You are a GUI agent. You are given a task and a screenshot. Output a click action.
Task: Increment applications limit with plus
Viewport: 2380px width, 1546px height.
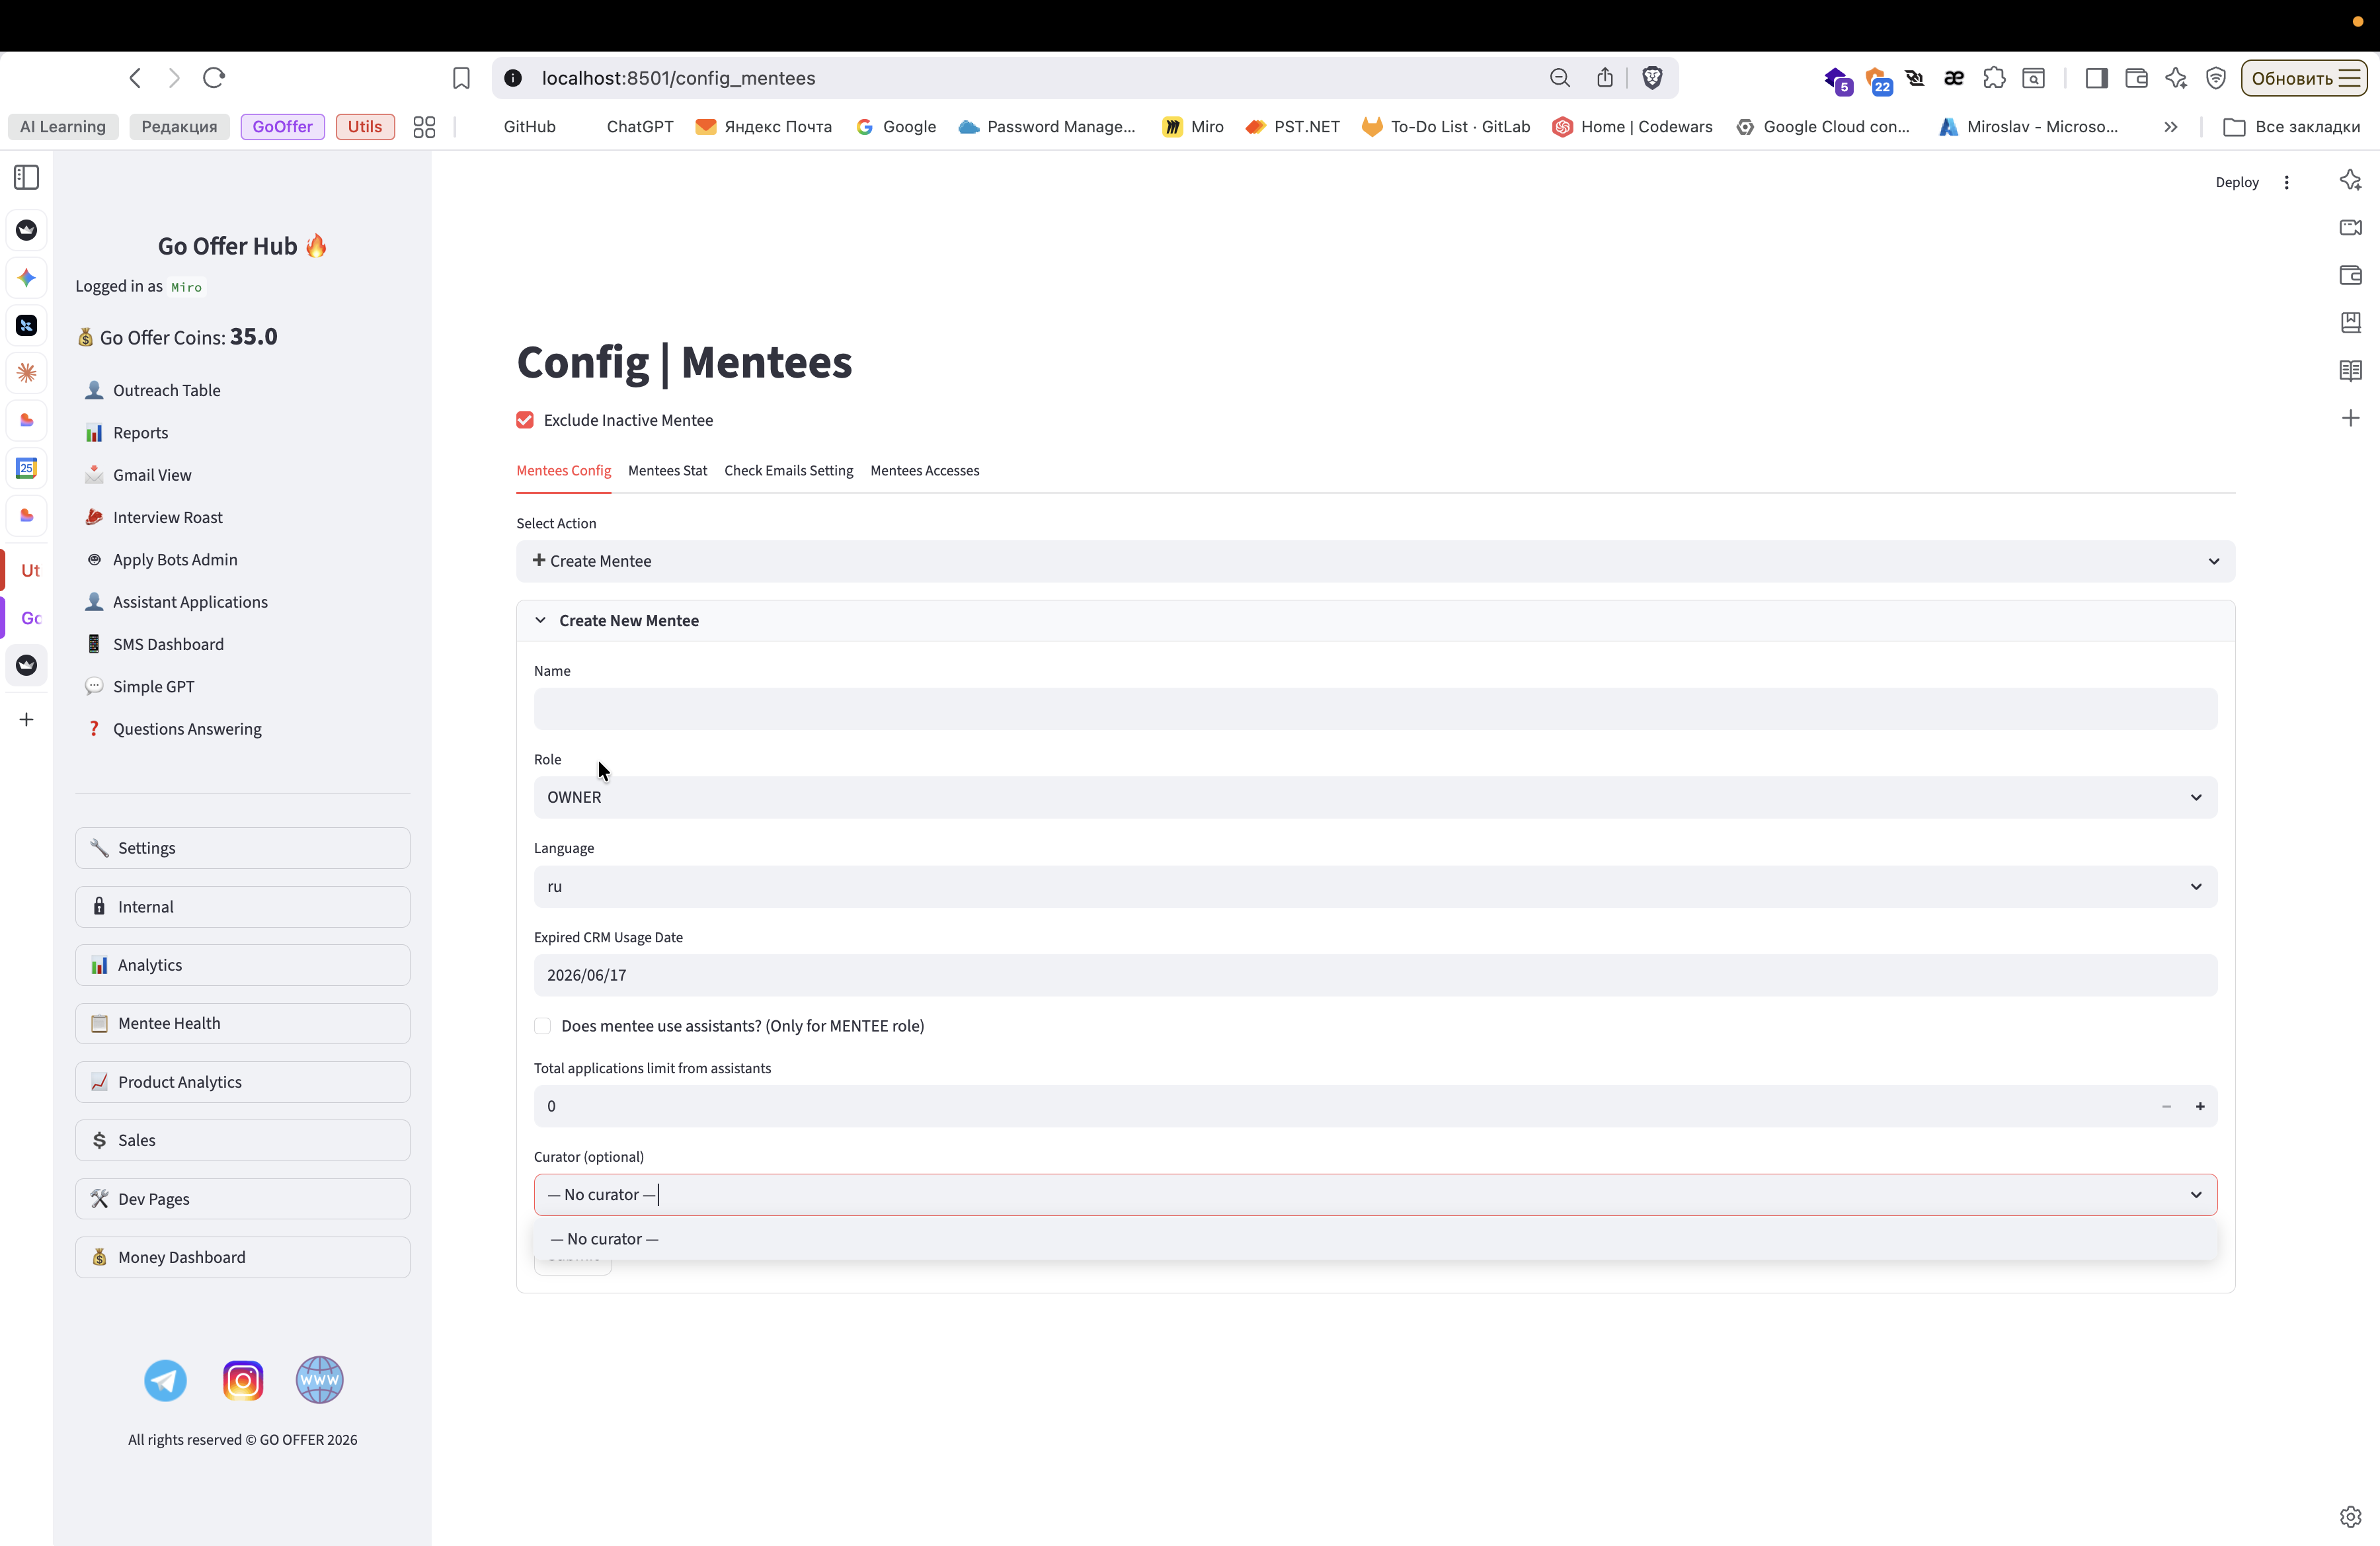point(2200,1106)
